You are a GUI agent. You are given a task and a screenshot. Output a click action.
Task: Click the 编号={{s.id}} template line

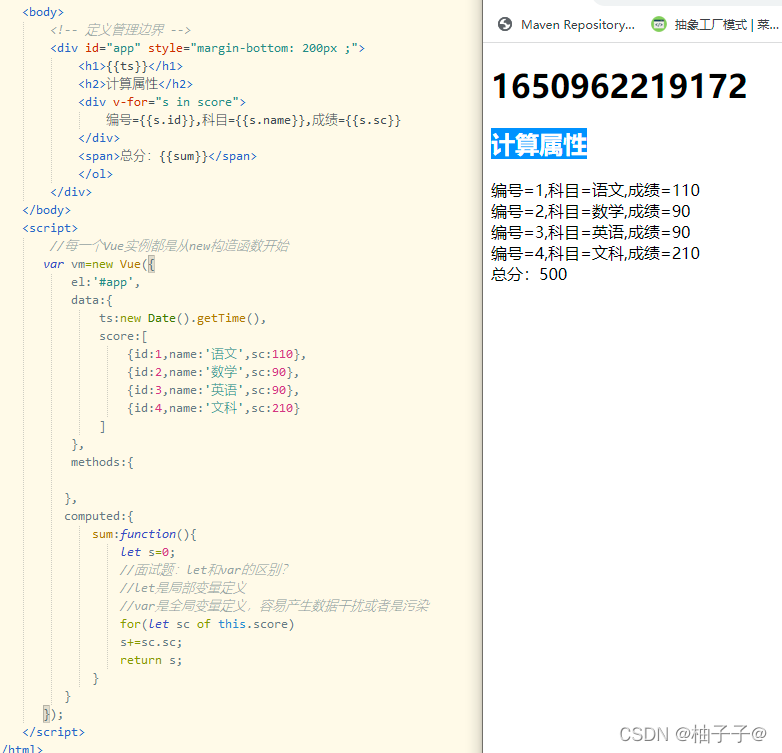click(x=253, y=120)
